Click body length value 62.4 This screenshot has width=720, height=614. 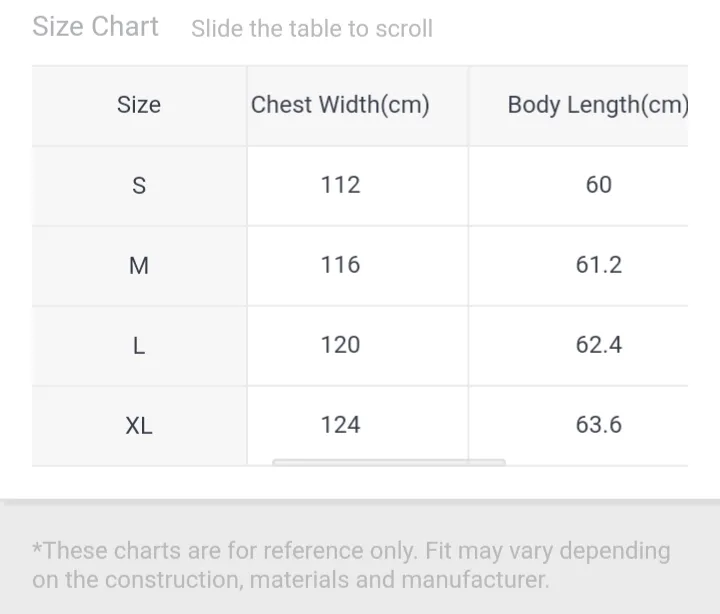[x=599, y=344]
